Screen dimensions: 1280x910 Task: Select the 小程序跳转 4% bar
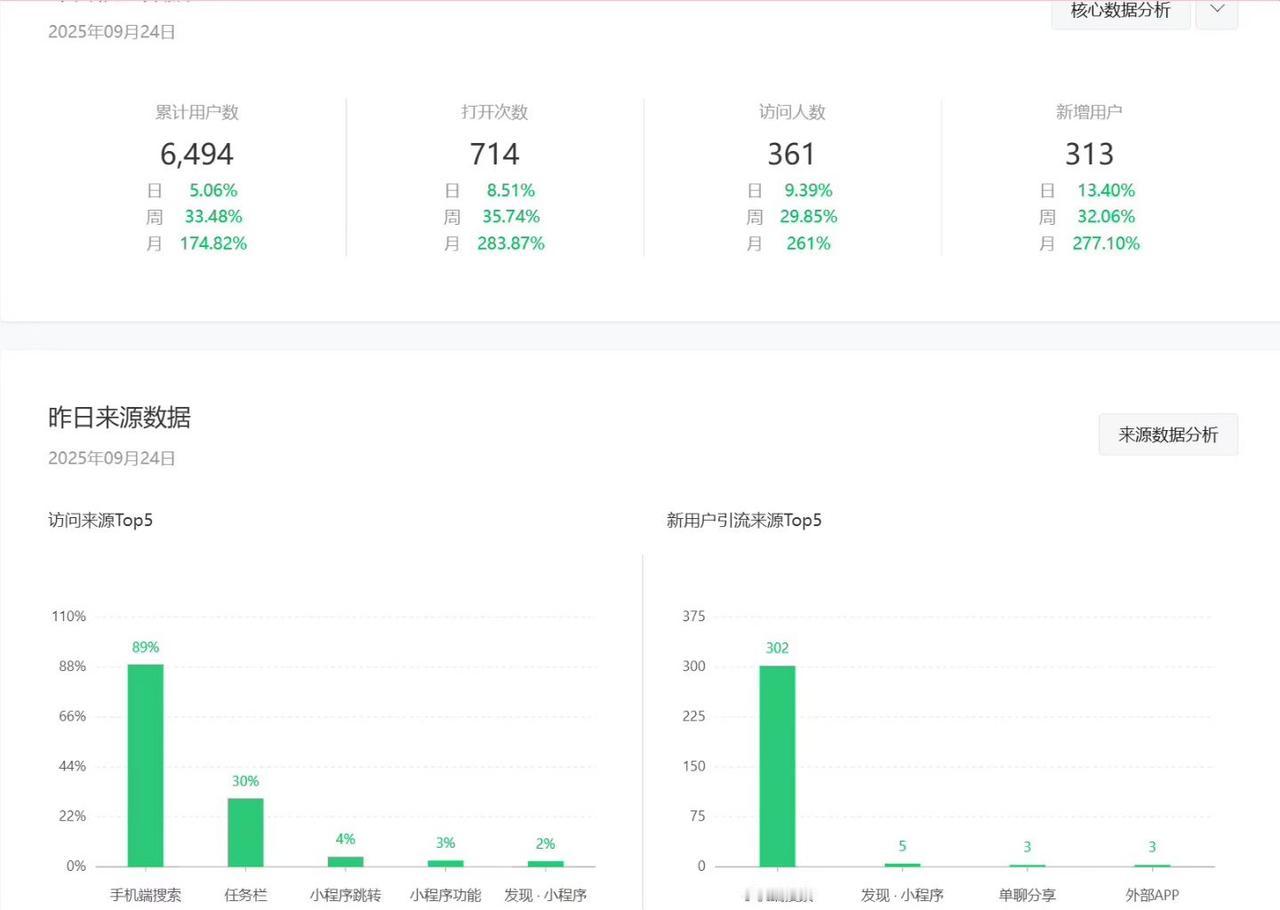(346, 861)
